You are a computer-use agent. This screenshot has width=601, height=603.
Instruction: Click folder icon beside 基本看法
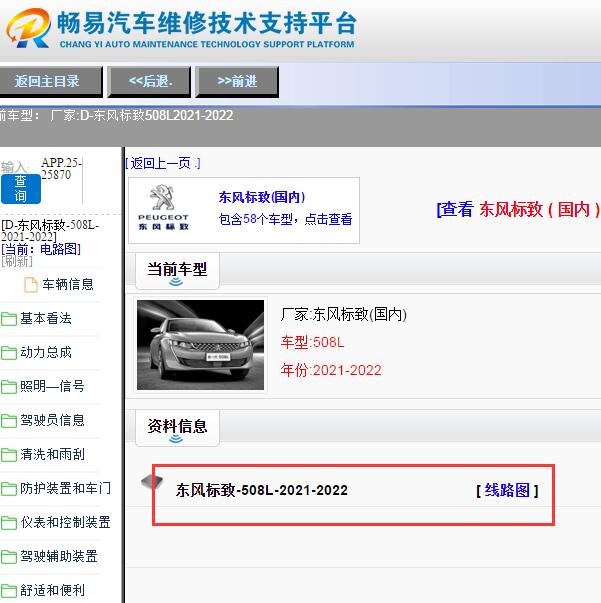click(8, 319)
